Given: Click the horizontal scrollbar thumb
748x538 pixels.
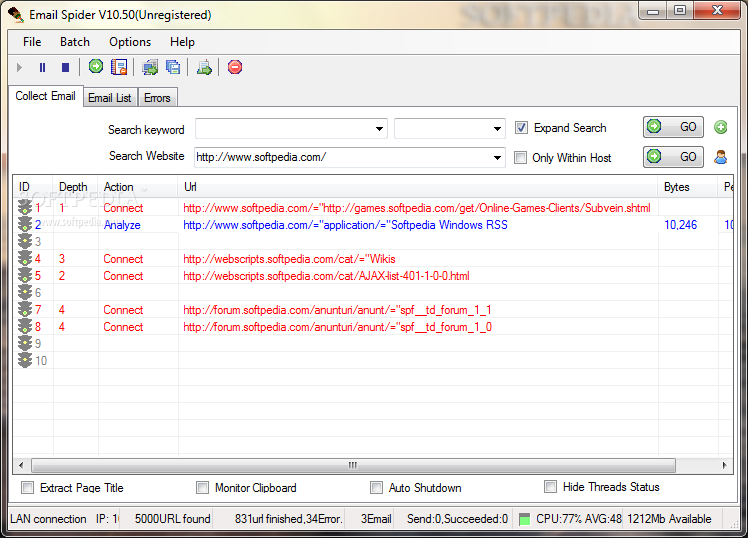Looking at the screenshot, I should tap(353, 465).
